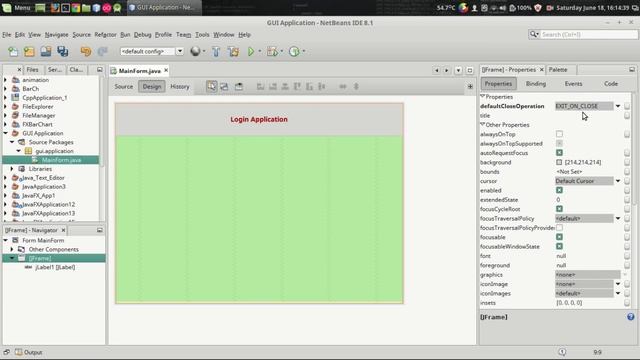This screenshot has height=360, width=640.
Task: Click in the Search input field
Action: tap(588, 34)
